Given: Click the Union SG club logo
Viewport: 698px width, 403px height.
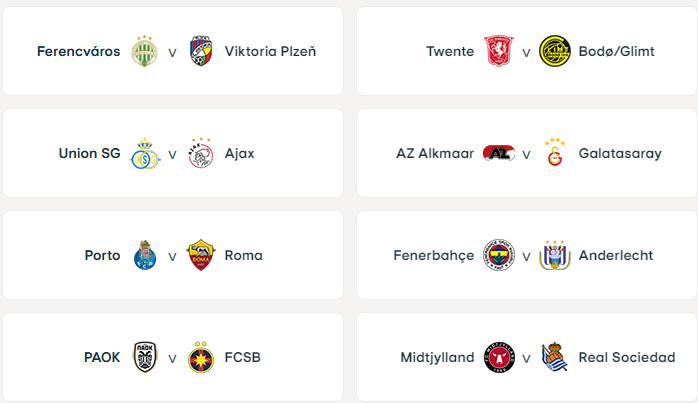Looking at the screenshot, I should [145, 154].
